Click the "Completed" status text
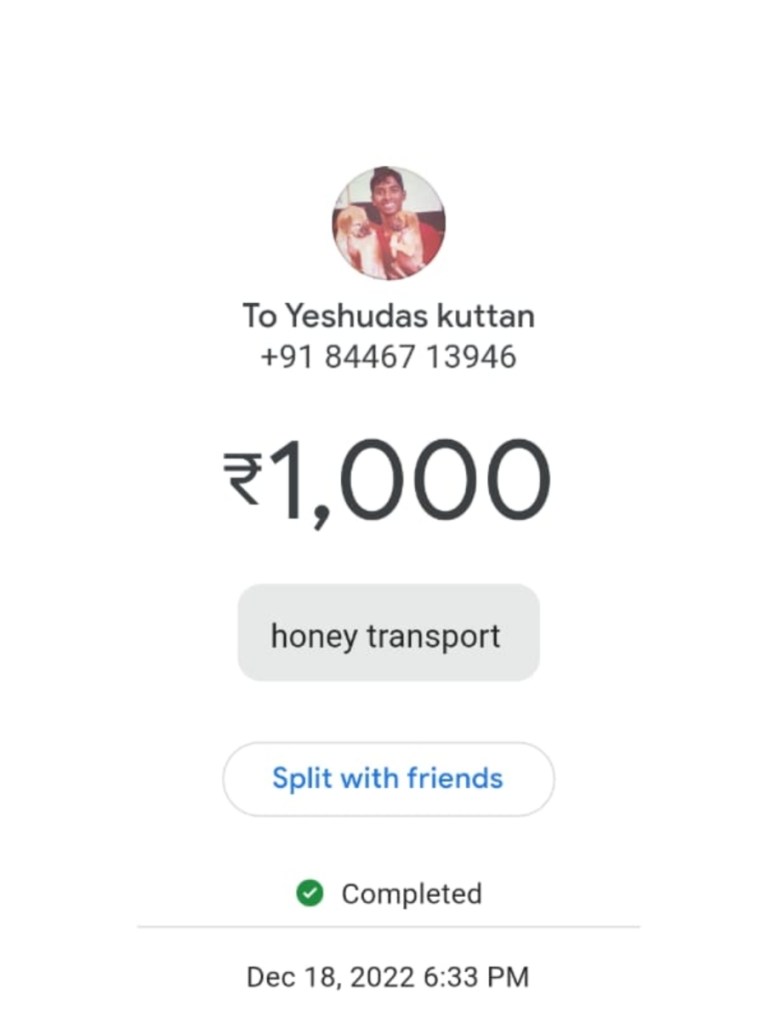 click(x=411, y=893)
